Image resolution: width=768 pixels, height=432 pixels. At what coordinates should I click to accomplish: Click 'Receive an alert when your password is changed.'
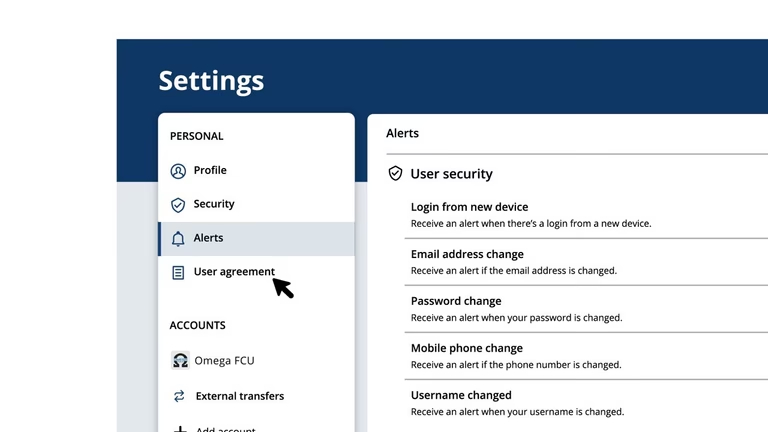tap(516, 318)
